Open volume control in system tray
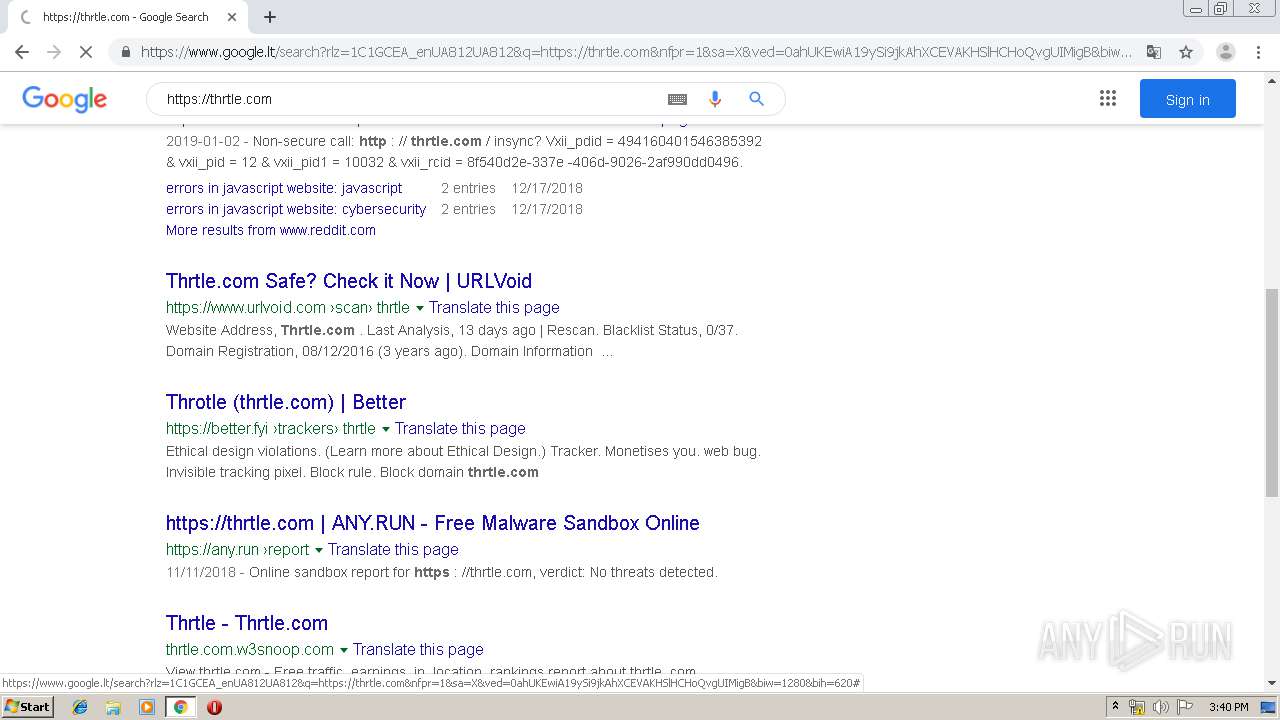The image size is (1280, 720). pos(1160,707)
